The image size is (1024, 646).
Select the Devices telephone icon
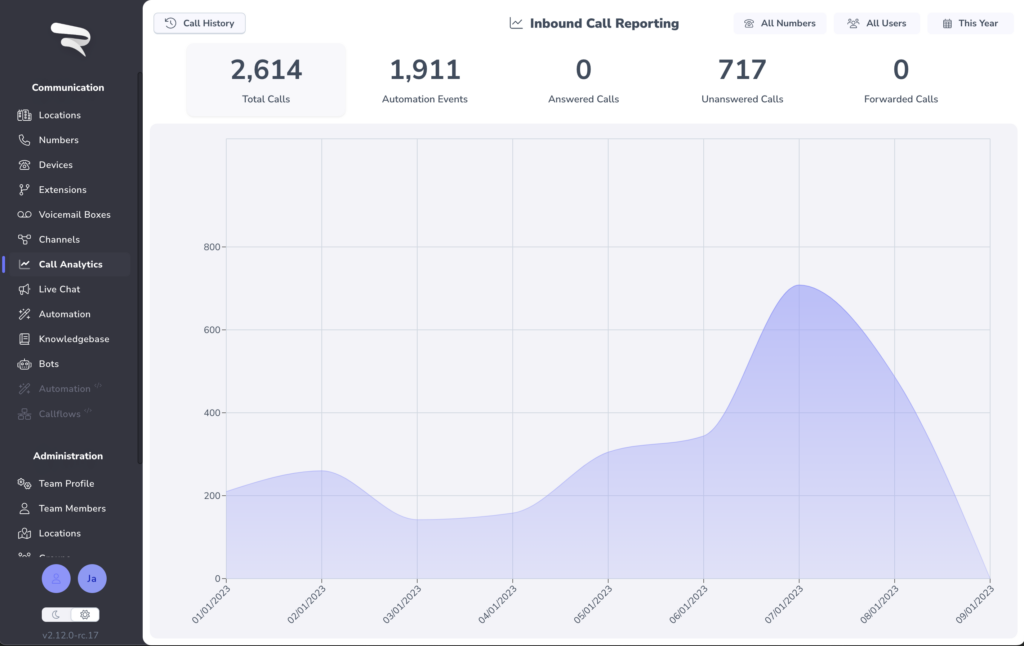(x=24, y=165)
